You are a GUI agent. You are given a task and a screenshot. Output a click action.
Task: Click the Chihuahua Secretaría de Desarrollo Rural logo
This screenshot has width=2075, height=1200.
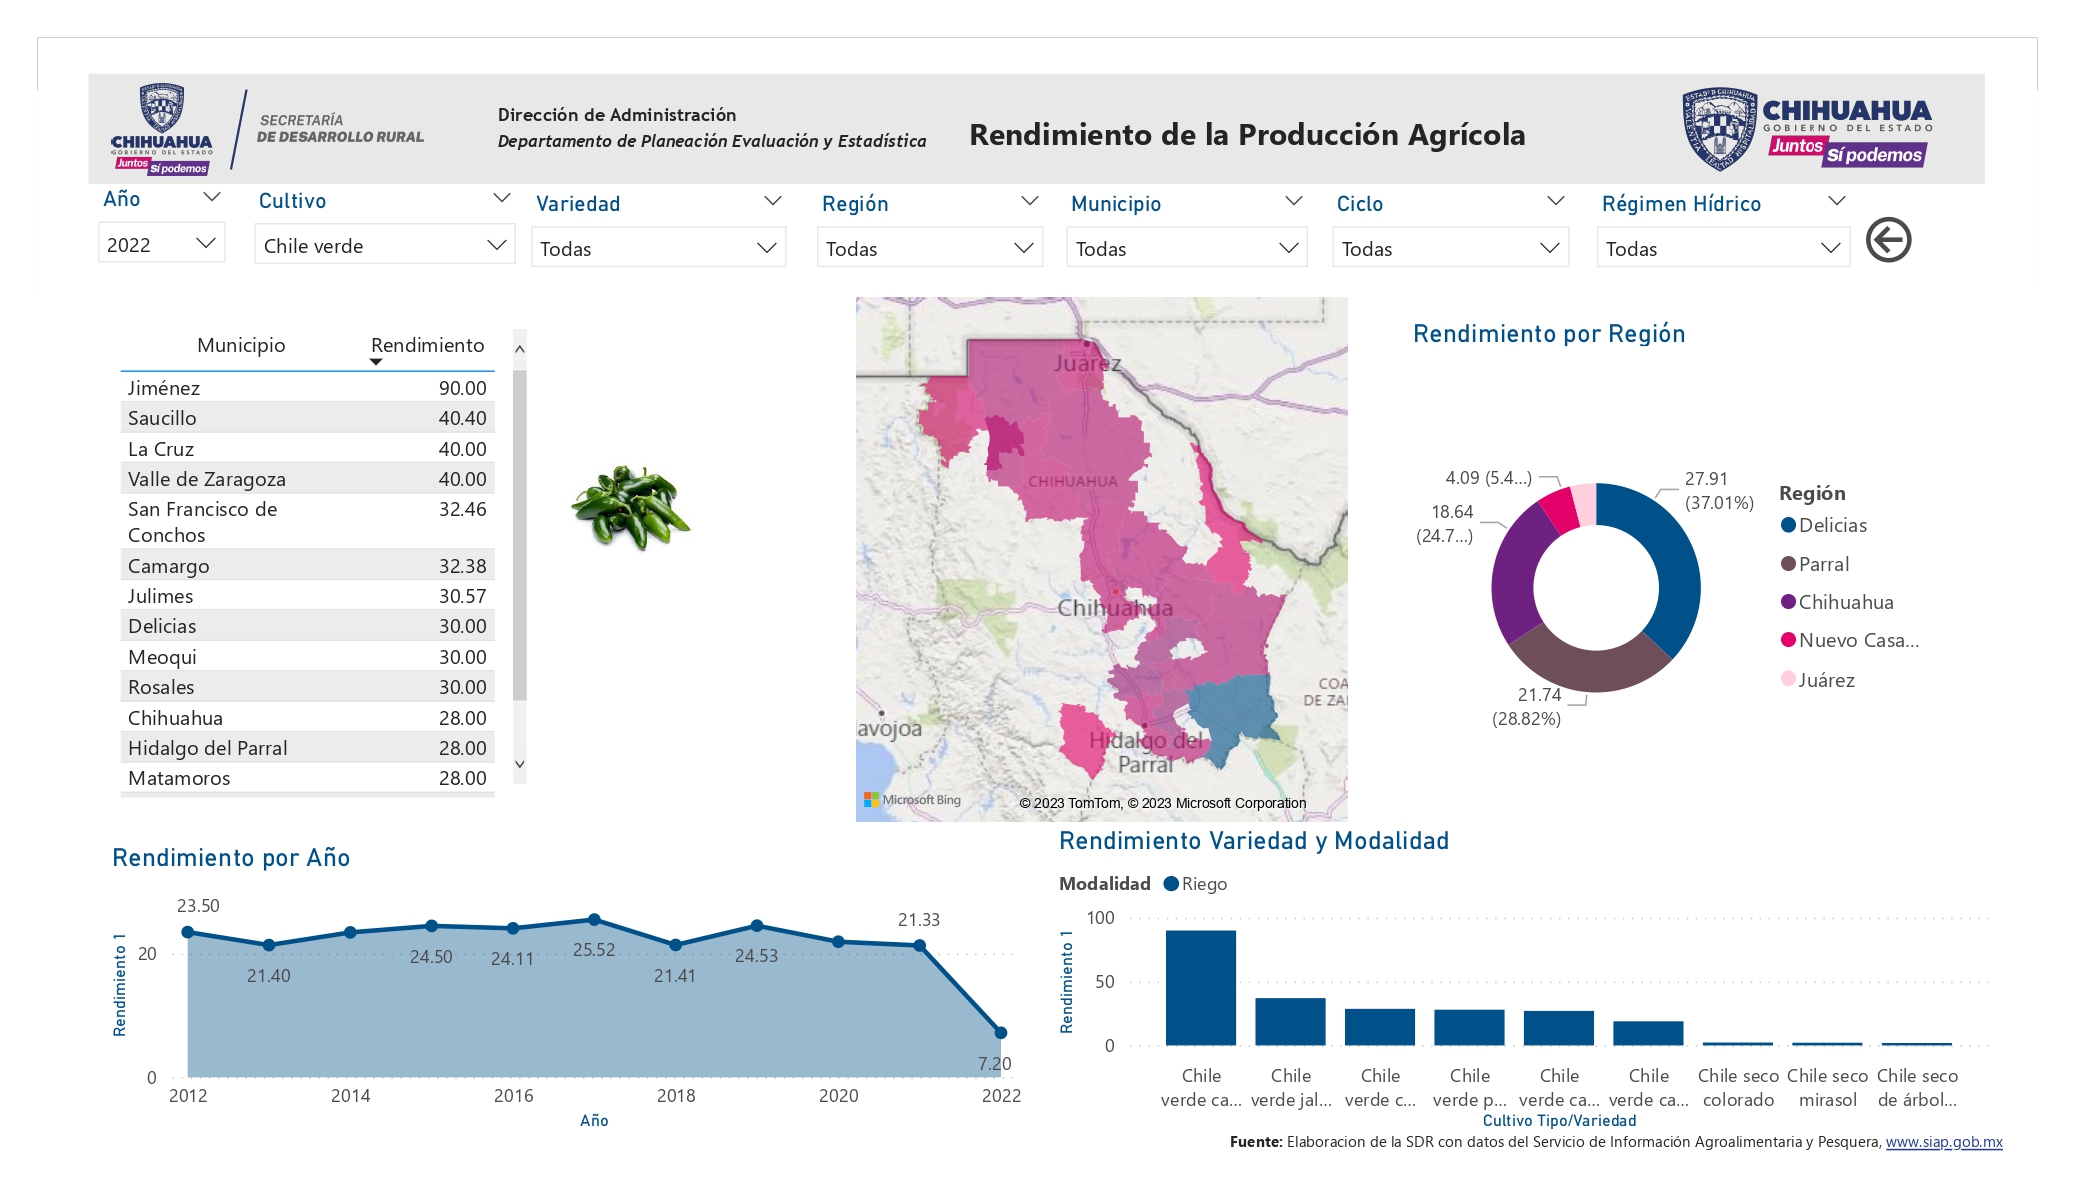[267, 130]
